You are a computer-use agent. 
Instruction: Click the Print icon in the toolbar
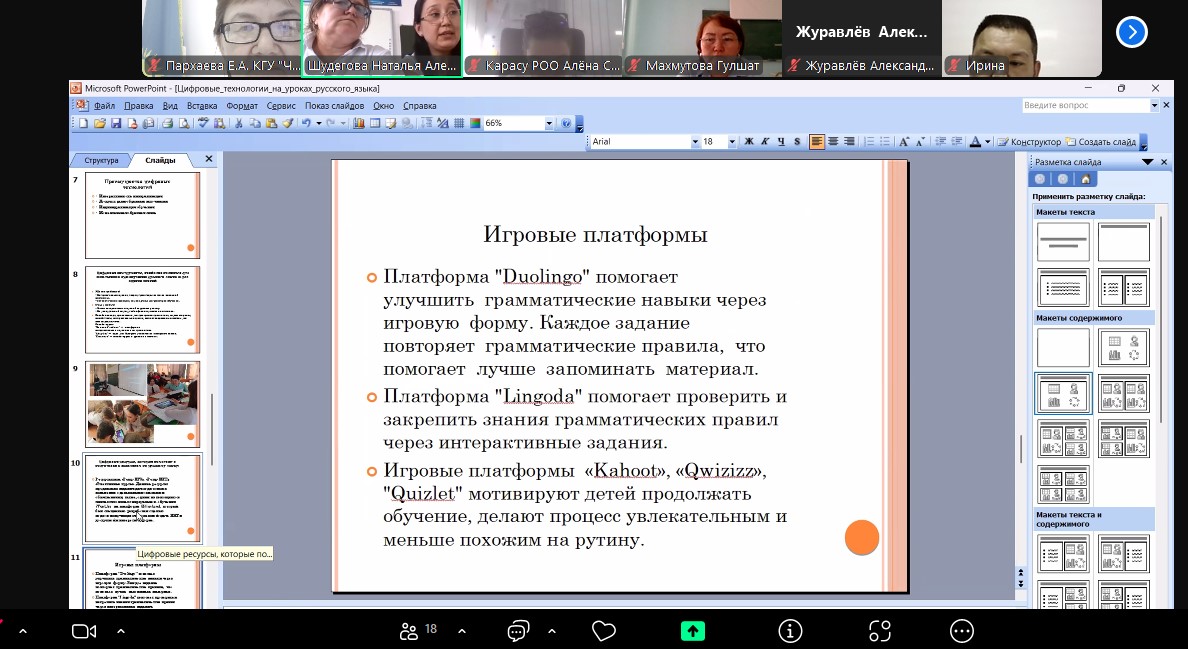click(168, 124)
